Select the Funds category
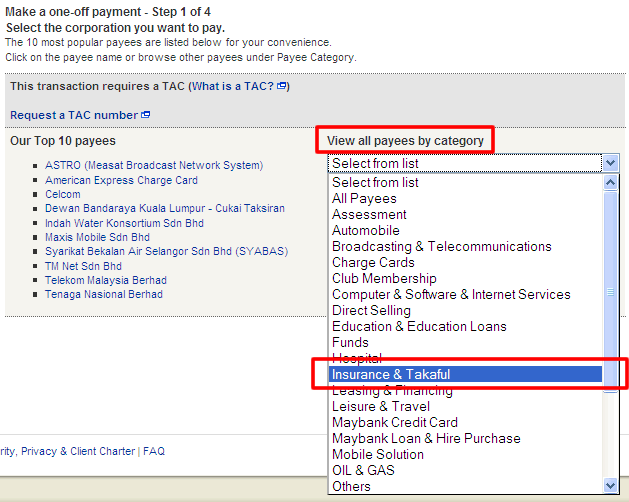This screenshot has height=502, width=629. (x=465, y=343)
